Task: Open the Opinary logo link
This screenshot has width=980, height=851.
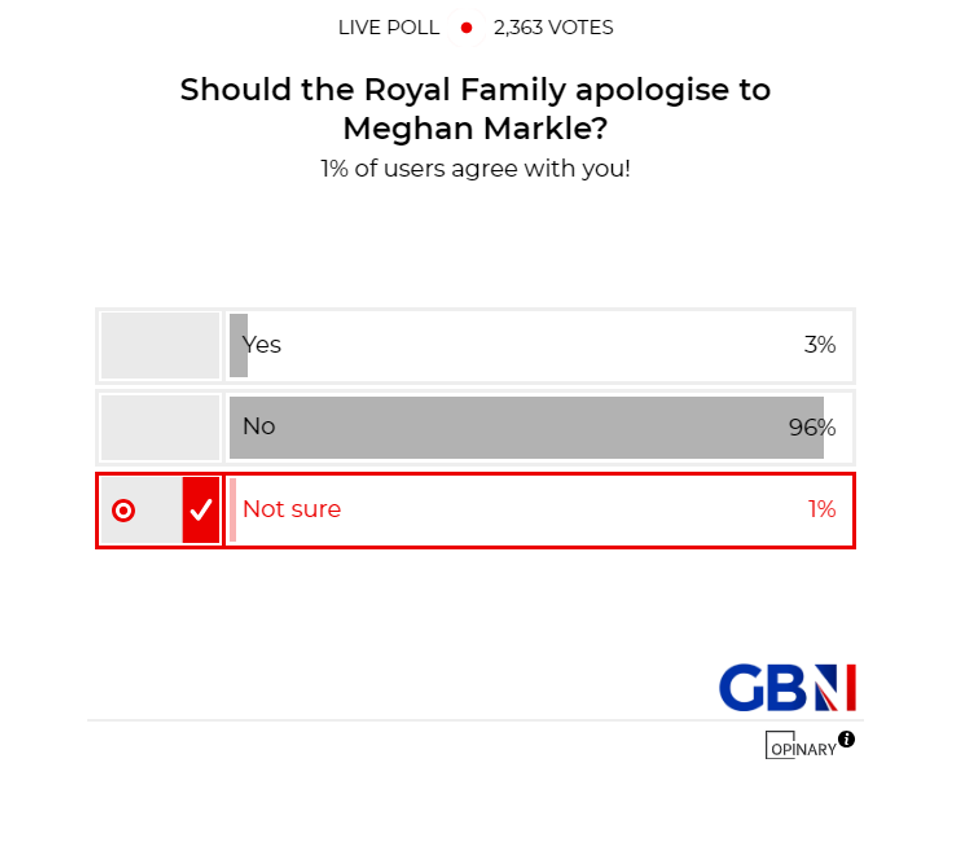Action: 801,746
